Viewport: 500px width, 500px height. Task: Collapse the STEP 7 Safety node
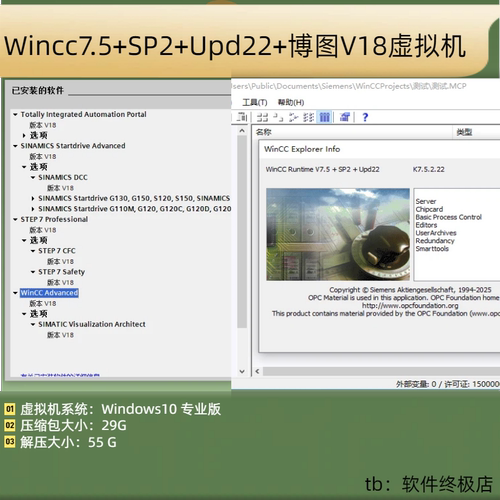pyautogui.click(x=33, y=272)
